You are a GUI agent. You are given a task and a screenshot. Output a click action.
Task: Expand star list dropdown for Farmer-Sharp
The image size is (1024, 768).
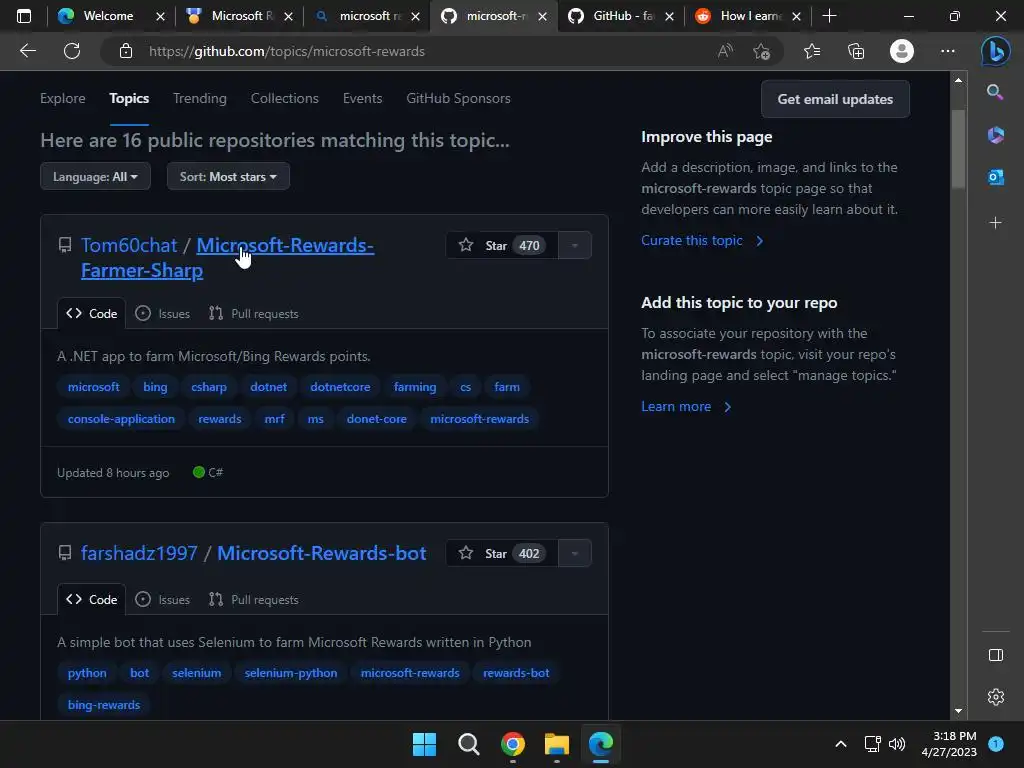(x=575, y=246)
